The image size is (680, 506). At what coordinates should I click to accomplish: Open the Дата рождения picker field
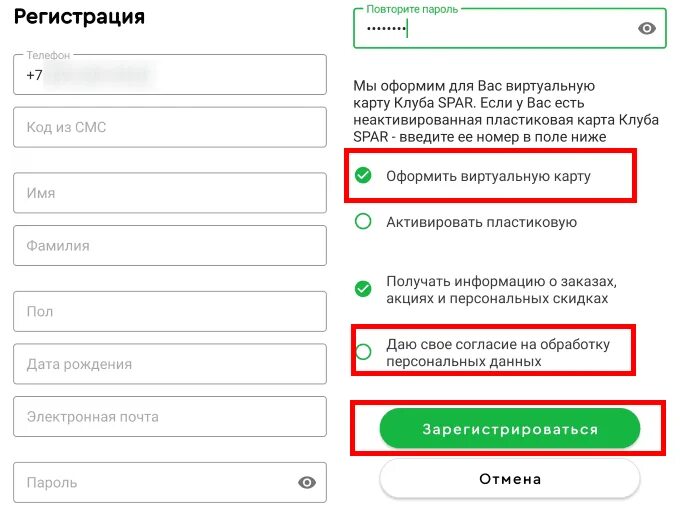[x=170, y=364]
